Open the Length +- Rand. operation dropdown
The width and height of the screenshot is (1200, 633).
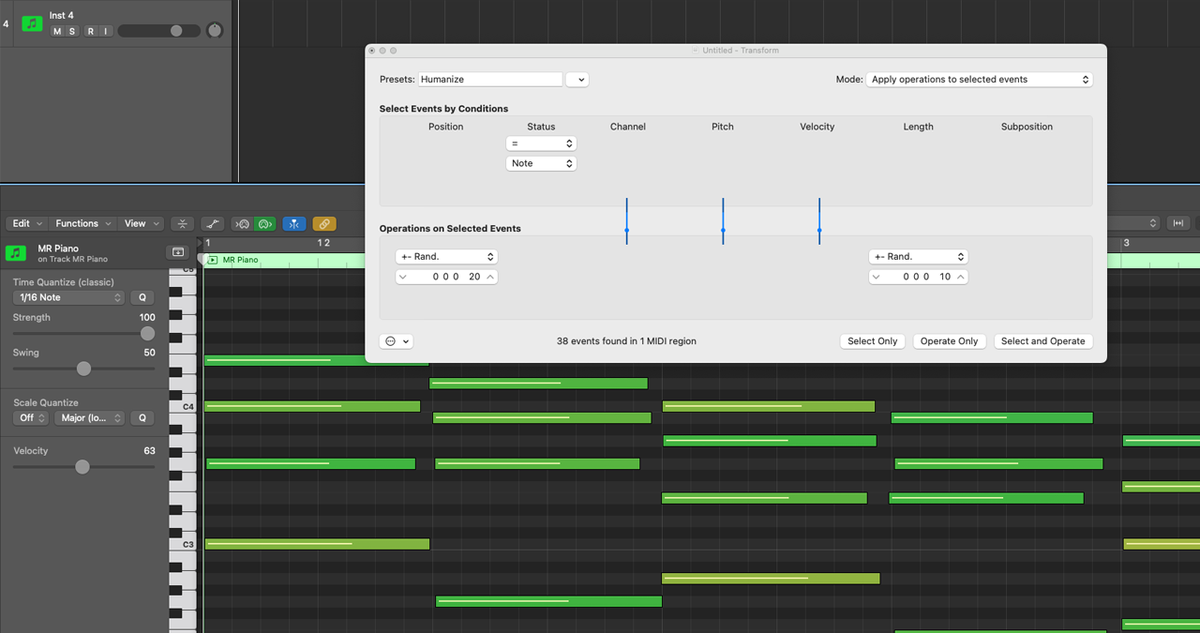[918, 256]
